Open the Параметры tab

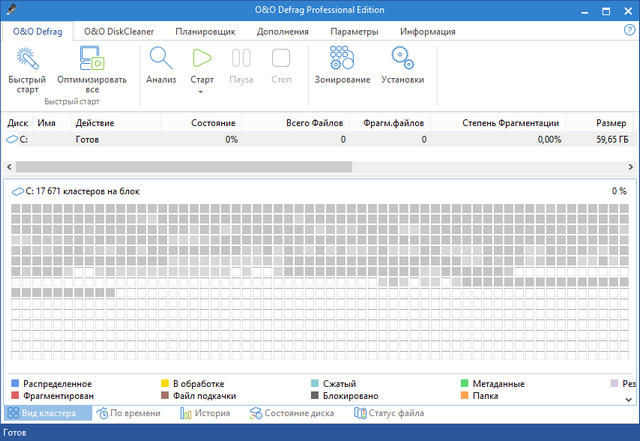coord(354,32)
